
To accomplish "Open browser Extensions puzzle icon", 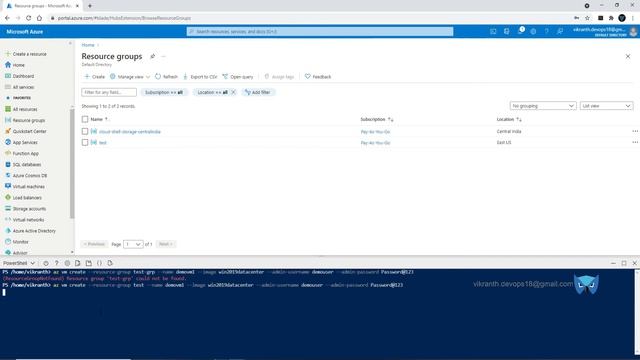I will 611,18.
